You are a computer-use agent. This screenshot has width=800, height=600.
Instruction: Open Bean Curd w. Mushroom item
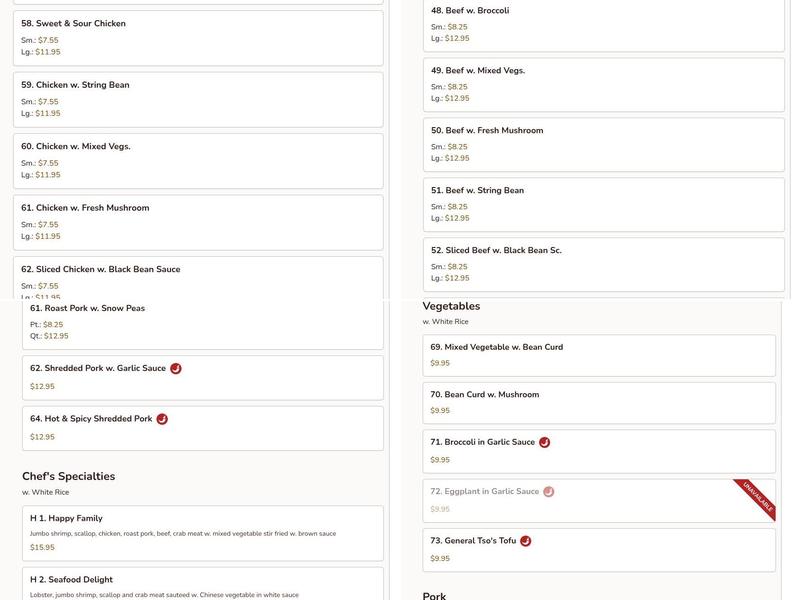point(599,402)
